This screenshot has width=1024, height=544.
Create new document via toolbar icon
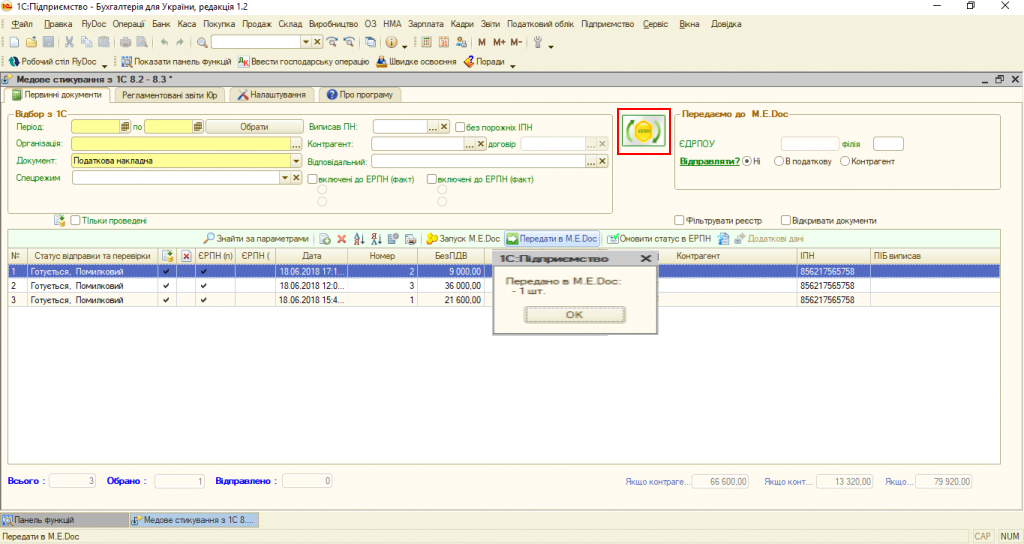(14, 42)
